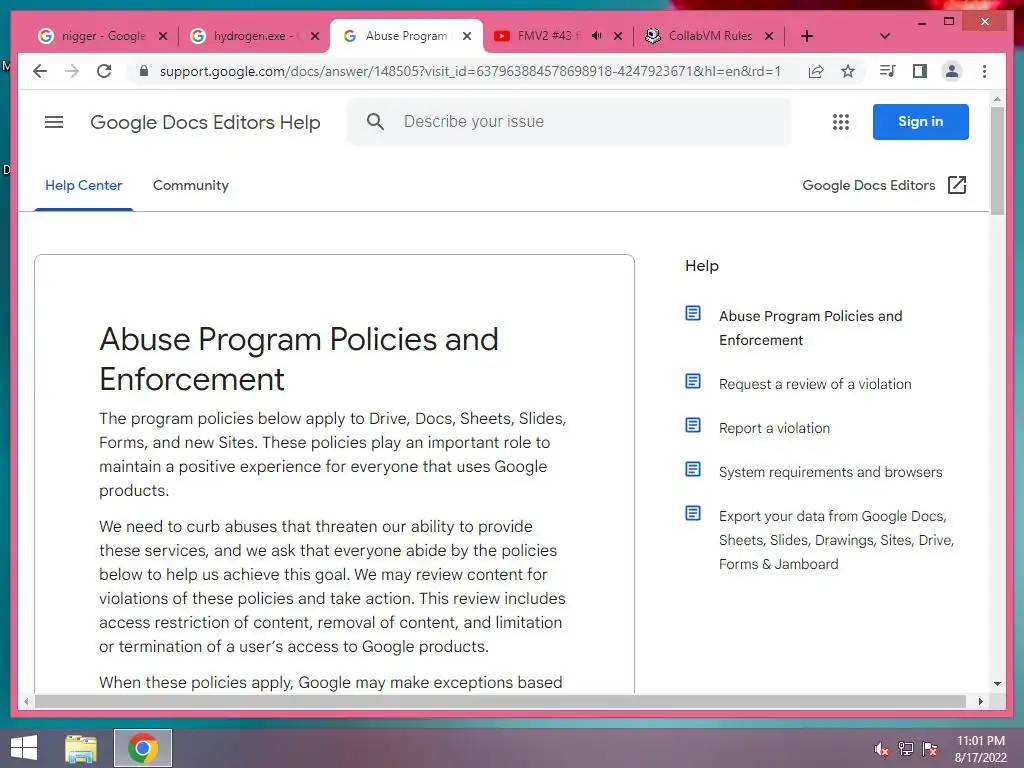Viewport: 1024px width, 768px height.
Task: Click article icon beside System requirements
Action: click(x=693, y=469)
